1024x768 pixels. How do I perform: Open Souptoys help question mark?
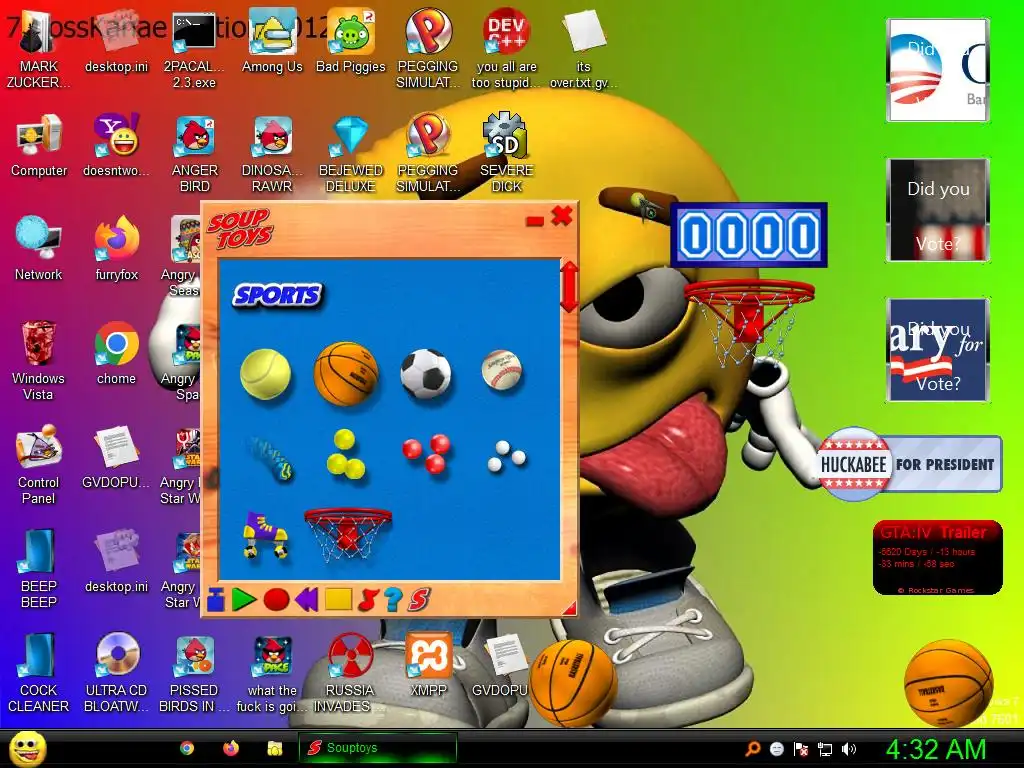click(x=393, y=599)
